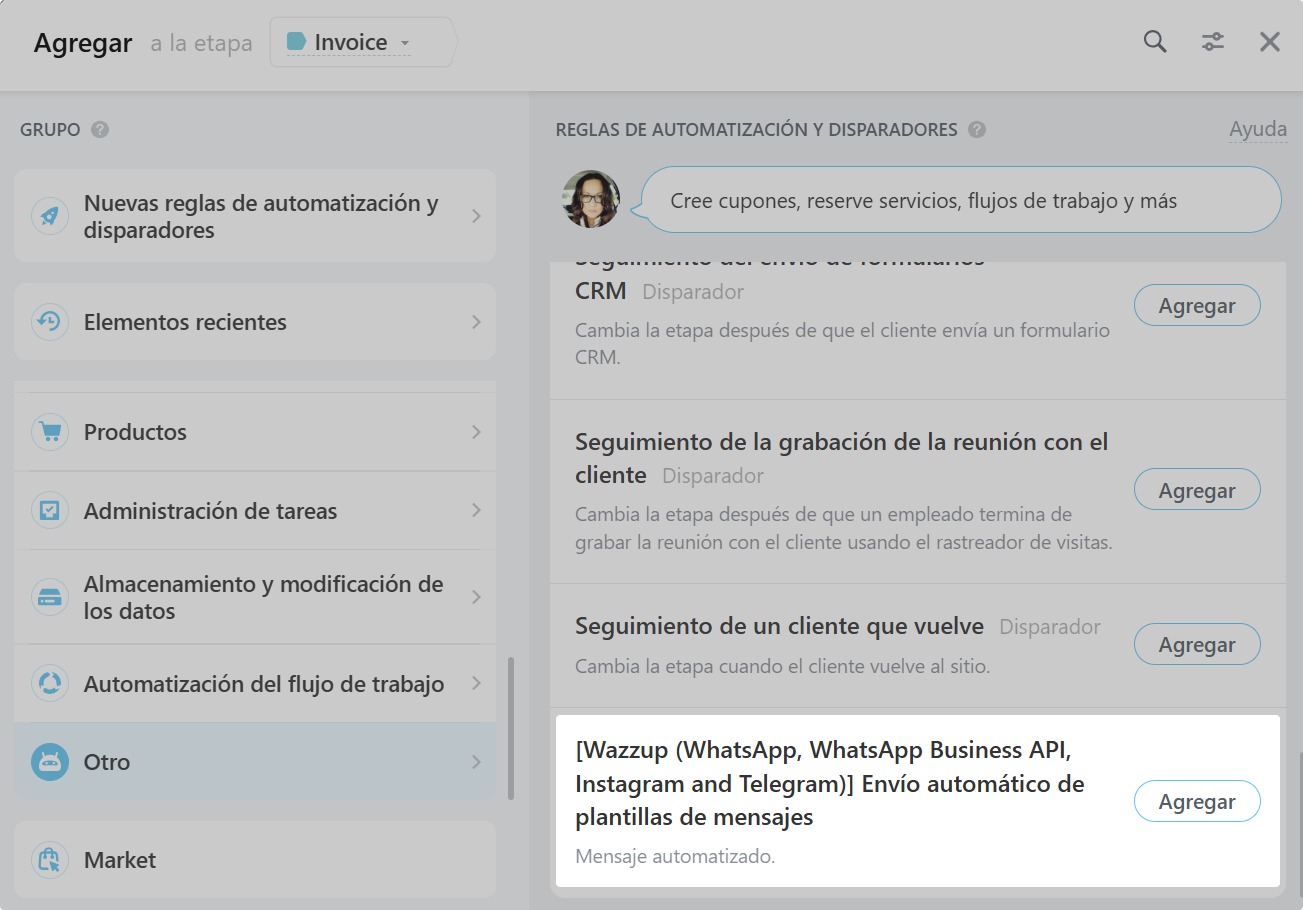Click the robot icon next to Otro
1303x910 pixels.
[50, 761]
